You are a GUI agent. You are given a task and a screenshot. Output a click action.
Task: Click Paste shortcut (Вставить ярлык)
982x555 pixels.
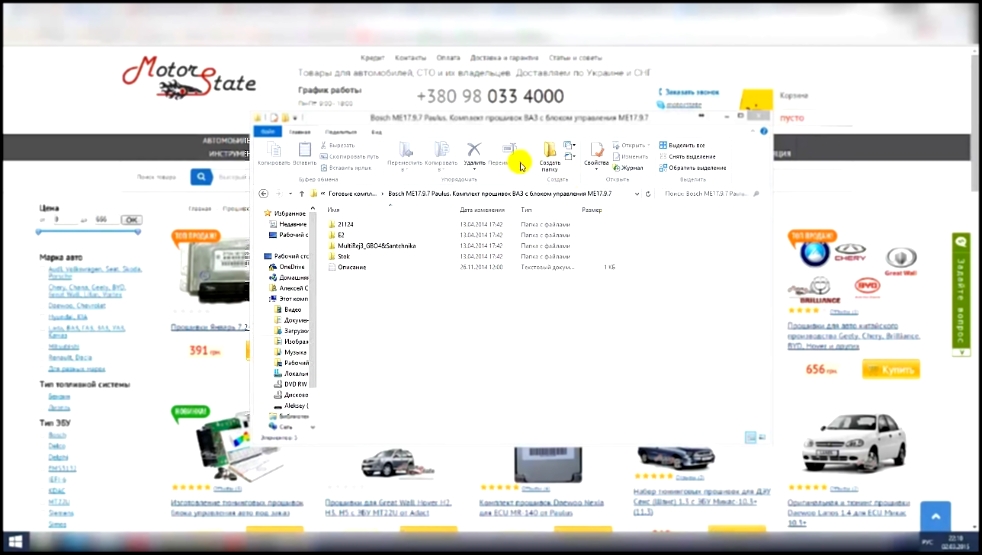pos(346,168)
